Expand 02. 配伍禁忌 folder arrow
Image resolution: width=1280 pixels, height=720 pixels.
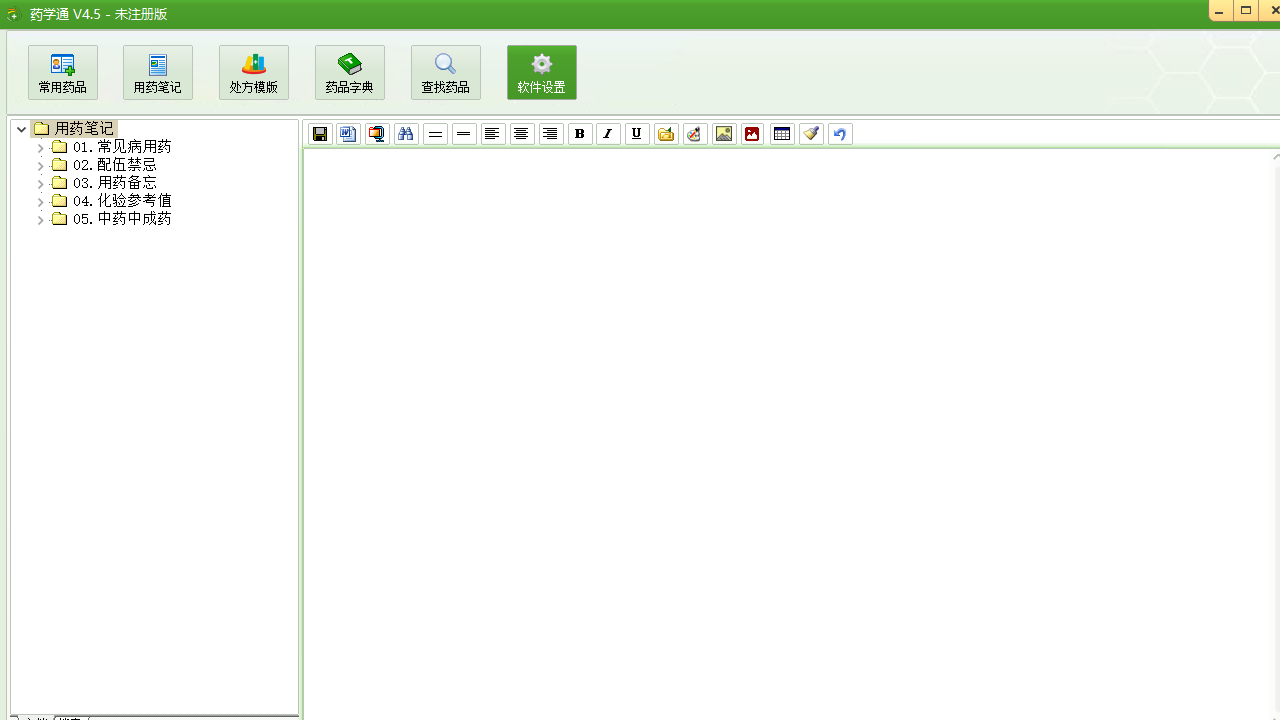[40, 166]
